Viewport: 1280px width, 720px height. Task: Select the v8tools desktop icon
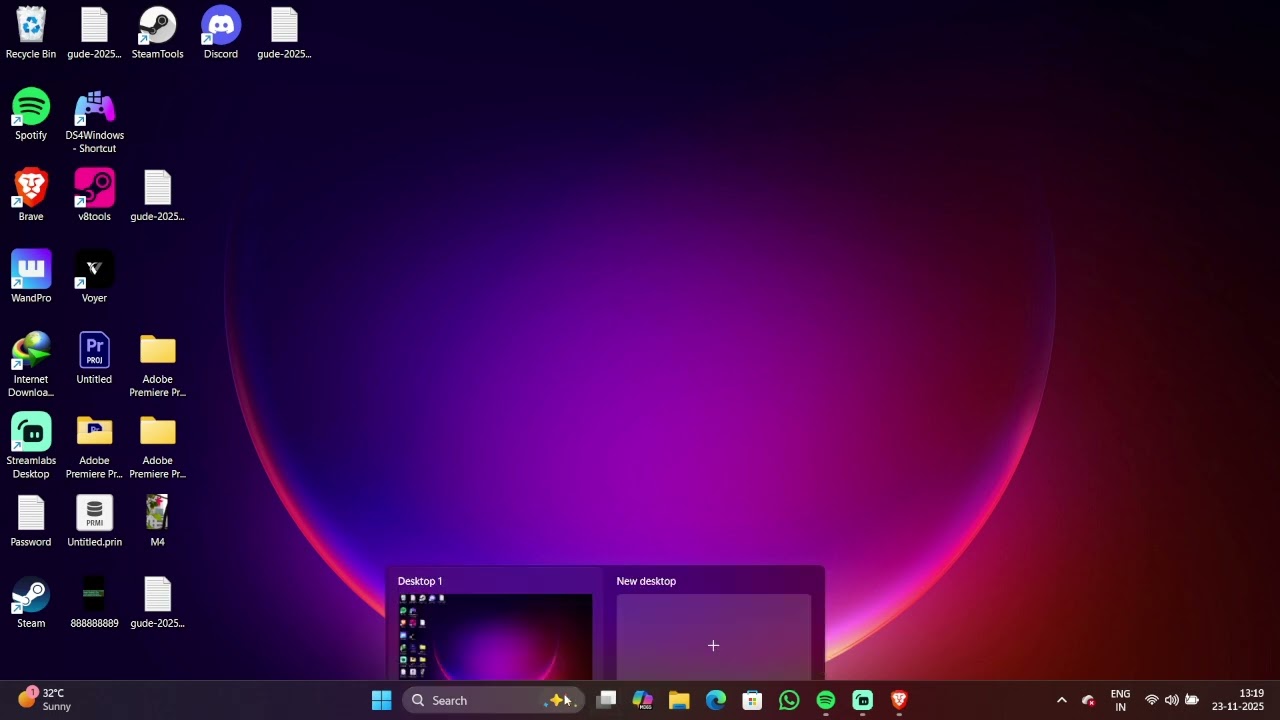(x=94, y=196)
